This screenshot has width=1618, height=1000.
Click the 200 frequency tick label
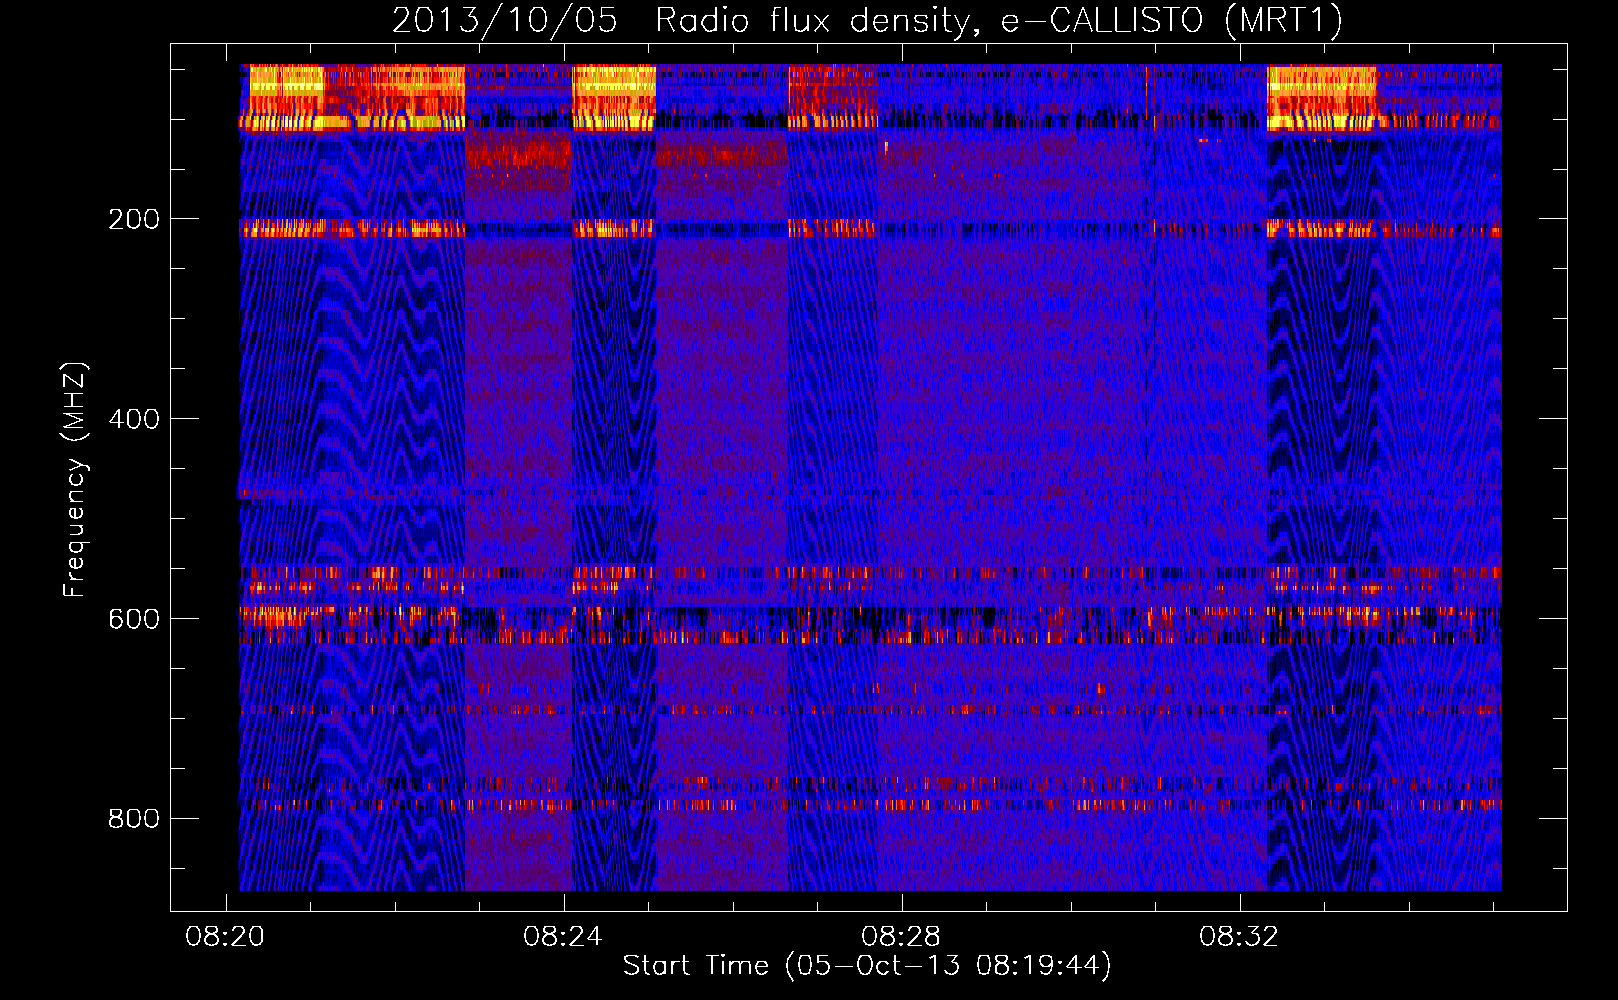tap(134, 219)
